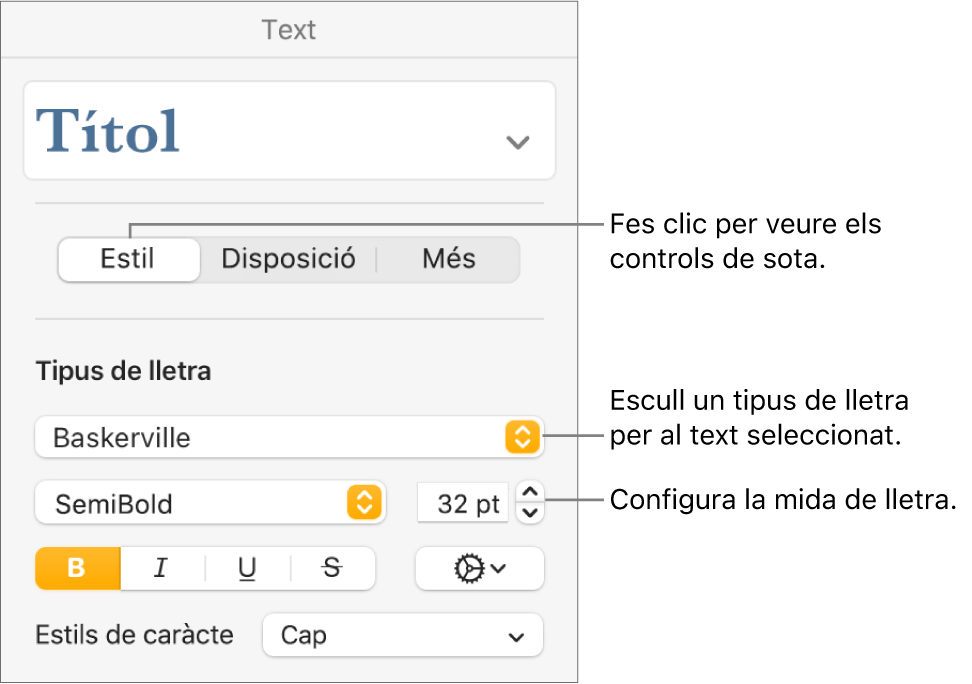Switch to the Disposició tab
The width and height of the screenshot is (972, 684).
pos(288,259)
